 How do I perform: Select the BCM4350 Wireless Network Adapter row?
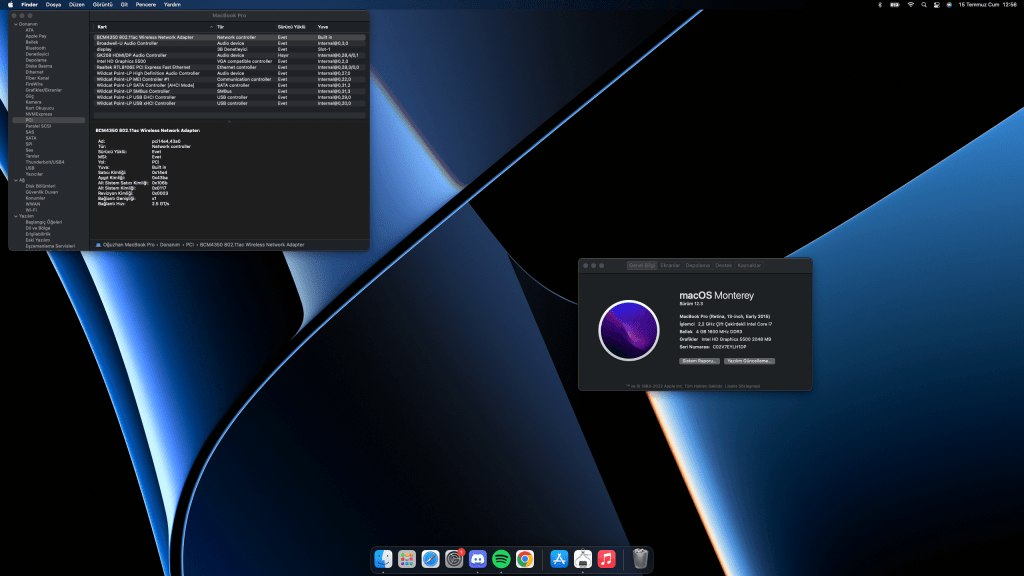(229, 37)
